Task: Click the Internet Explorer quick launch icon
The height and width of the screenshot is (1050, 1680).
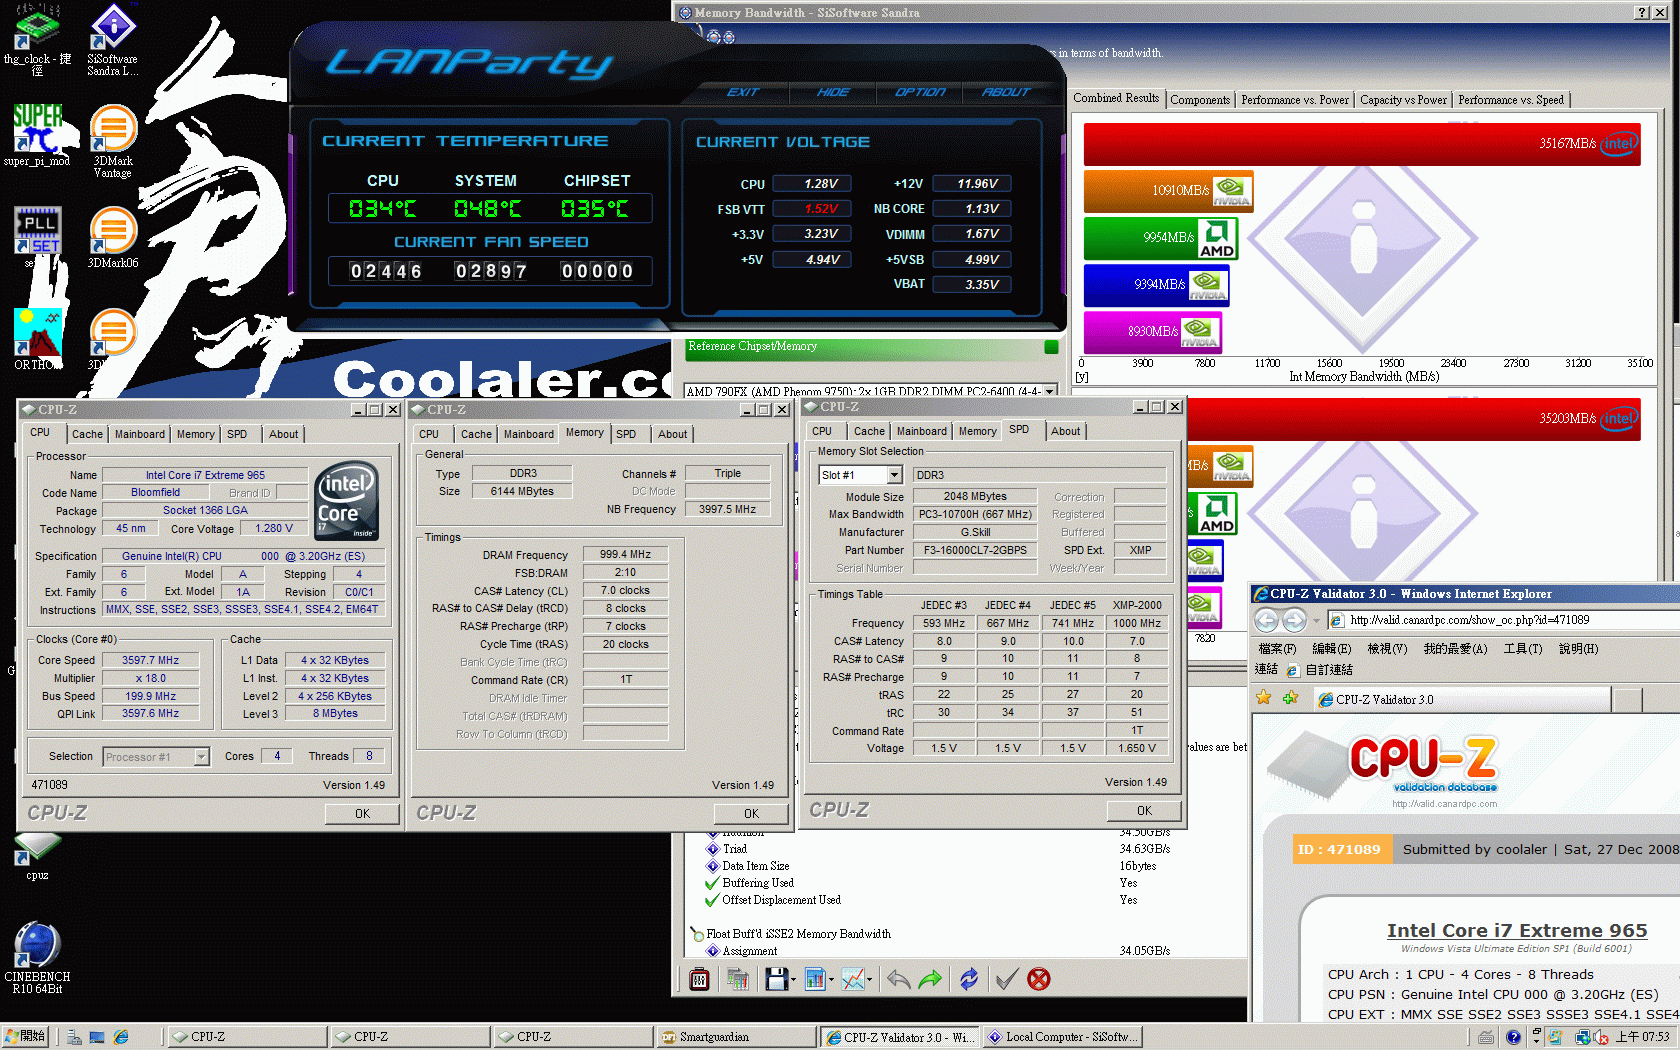Action: tap(121, 1037)
